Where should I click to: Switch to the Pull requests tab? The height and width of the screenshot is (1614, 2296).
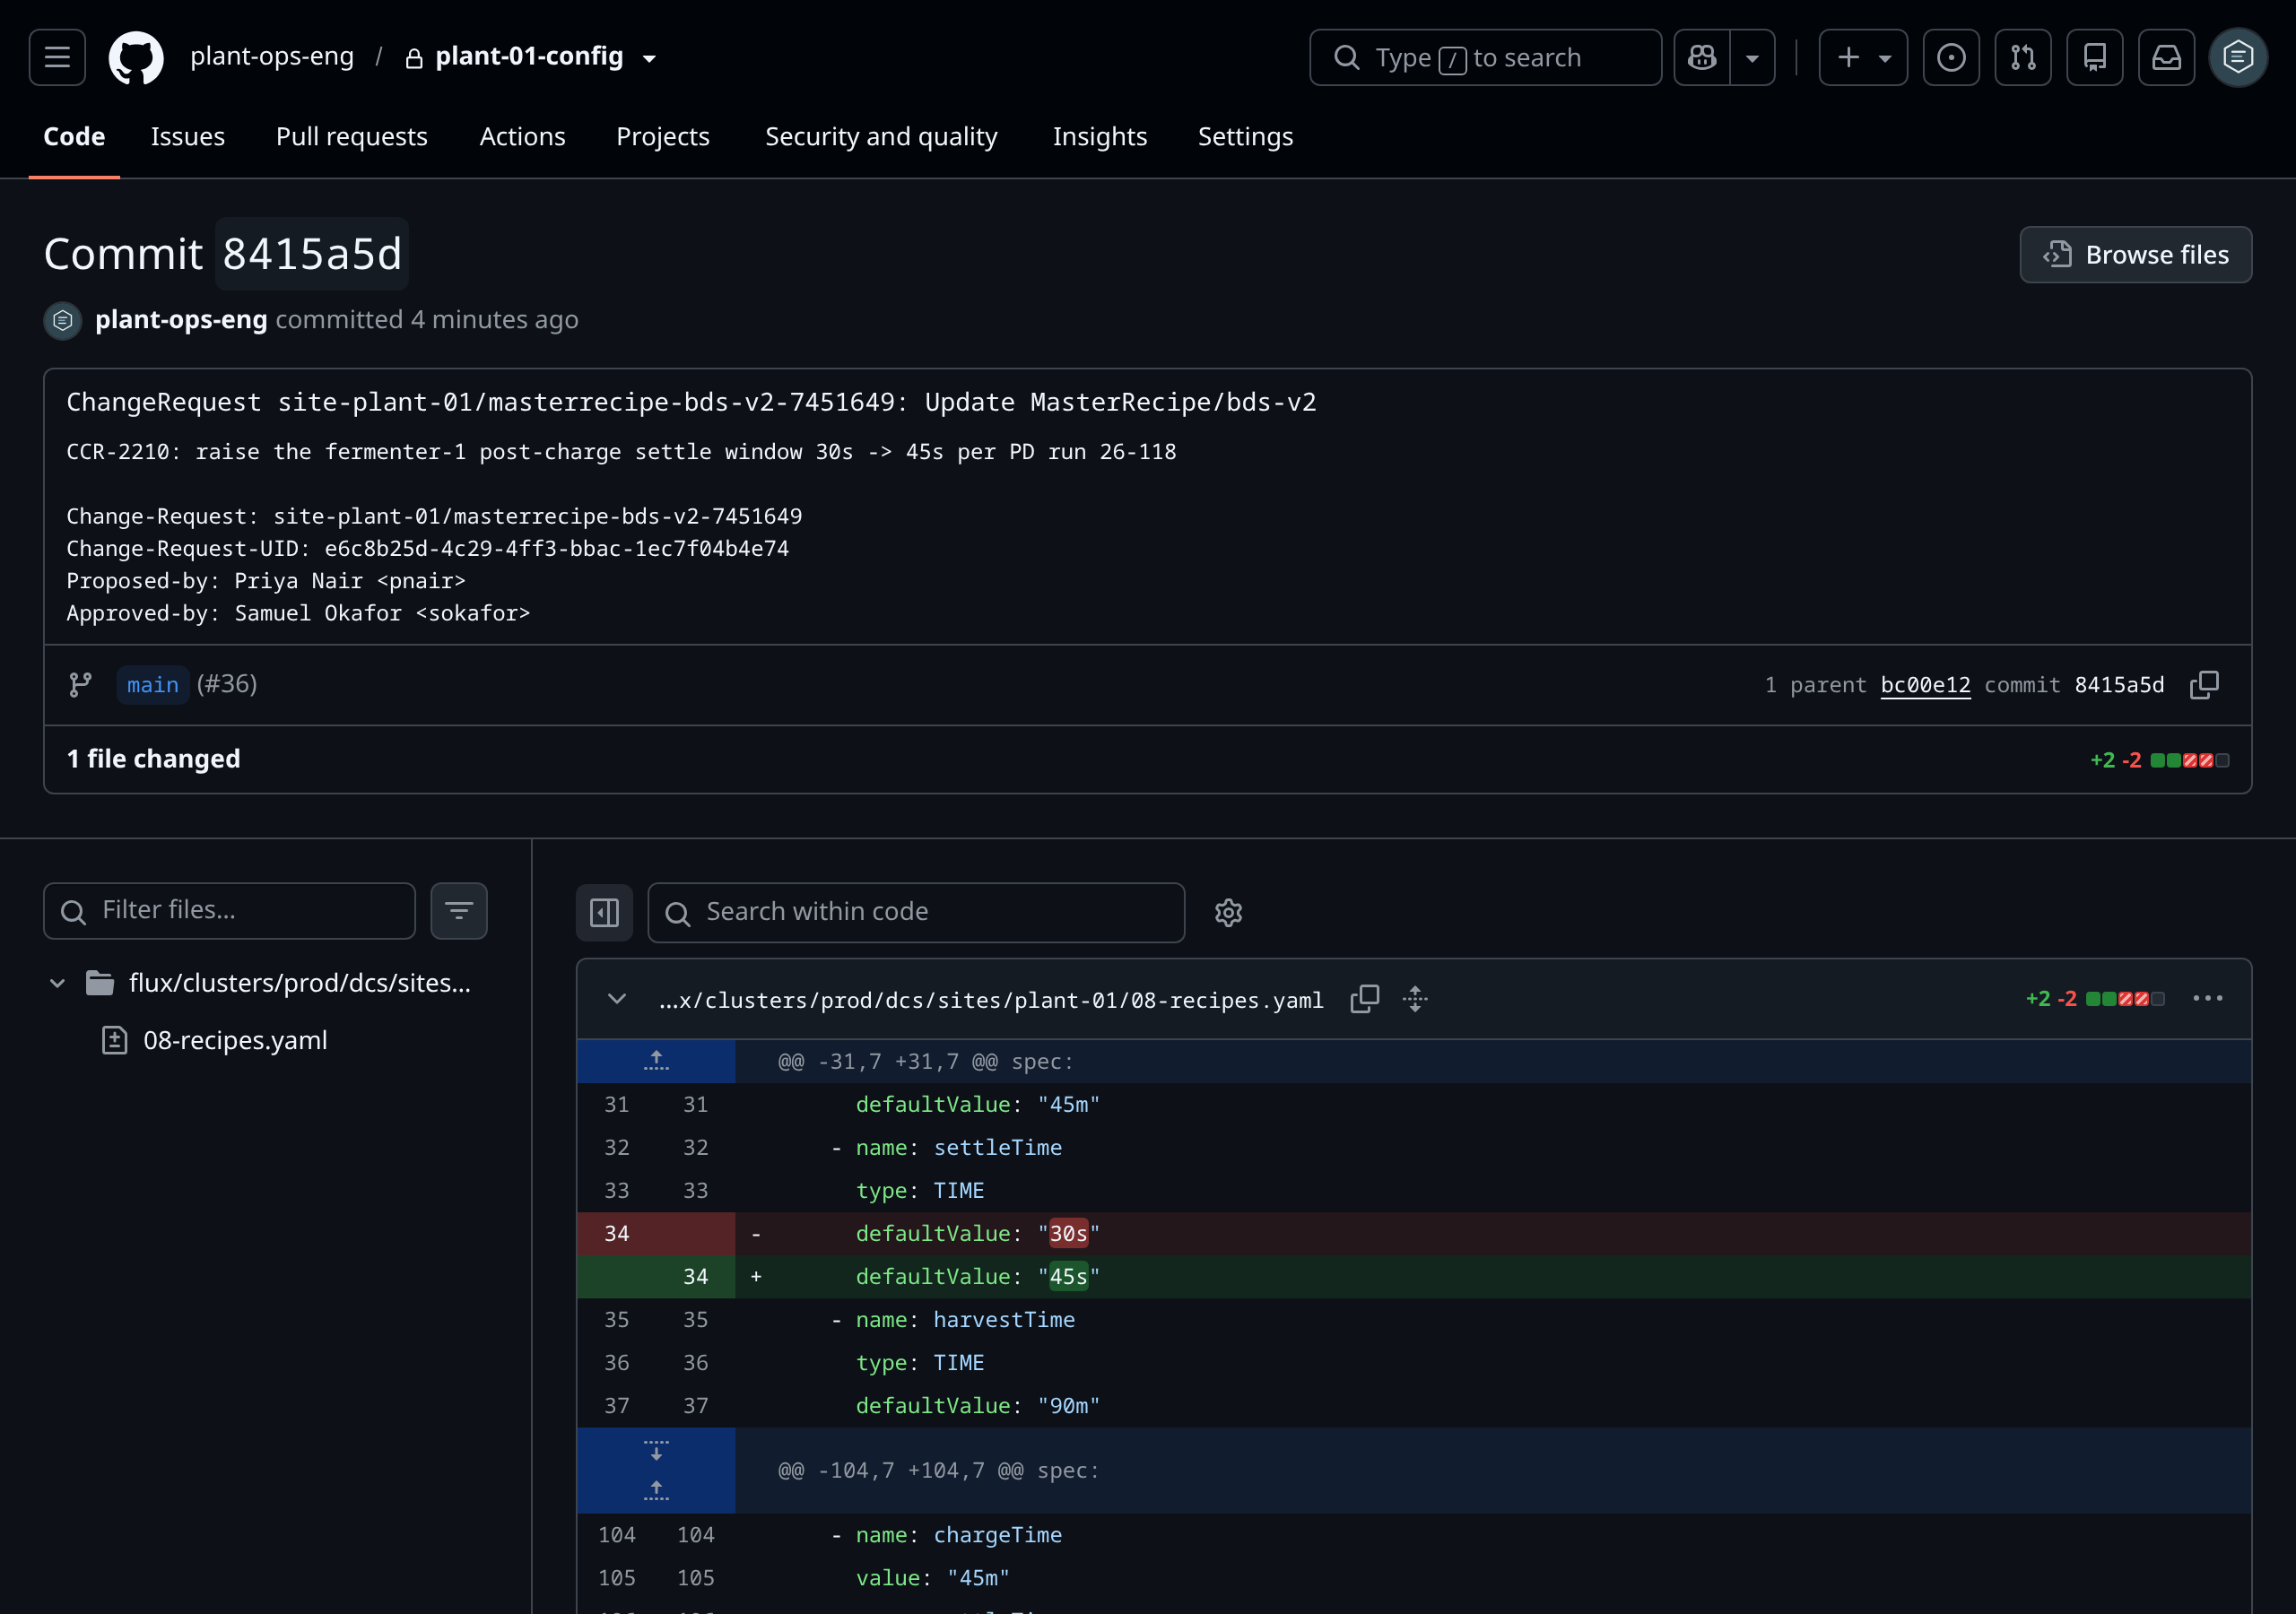(x=352, y=136)
